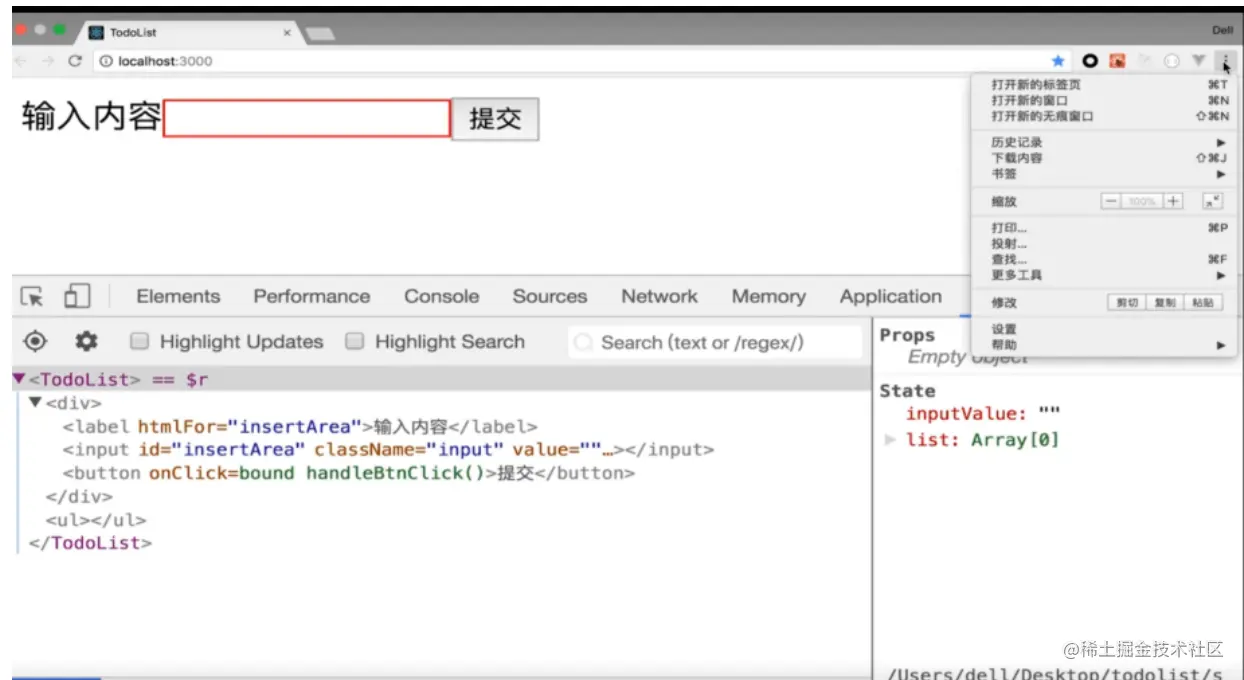Screen dimensions: 1244x680
Task: Expand the list Array[0] state entry
Action: [x=890, y=440]
